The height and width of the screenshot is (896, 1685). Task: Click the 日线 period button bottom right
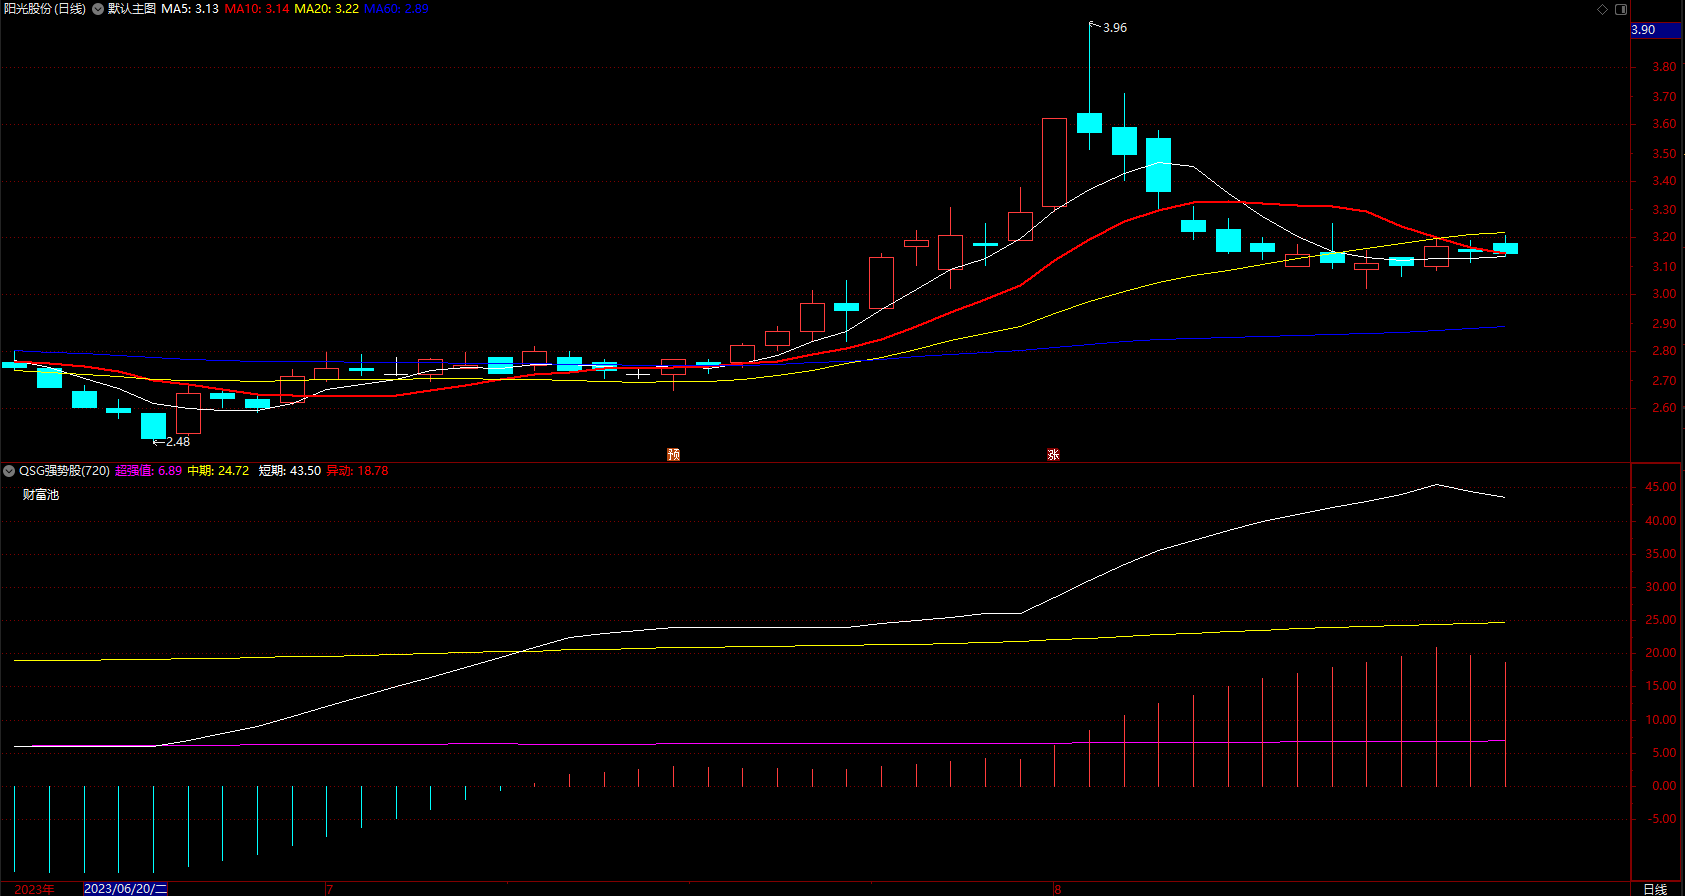(x=1656, y=889)
